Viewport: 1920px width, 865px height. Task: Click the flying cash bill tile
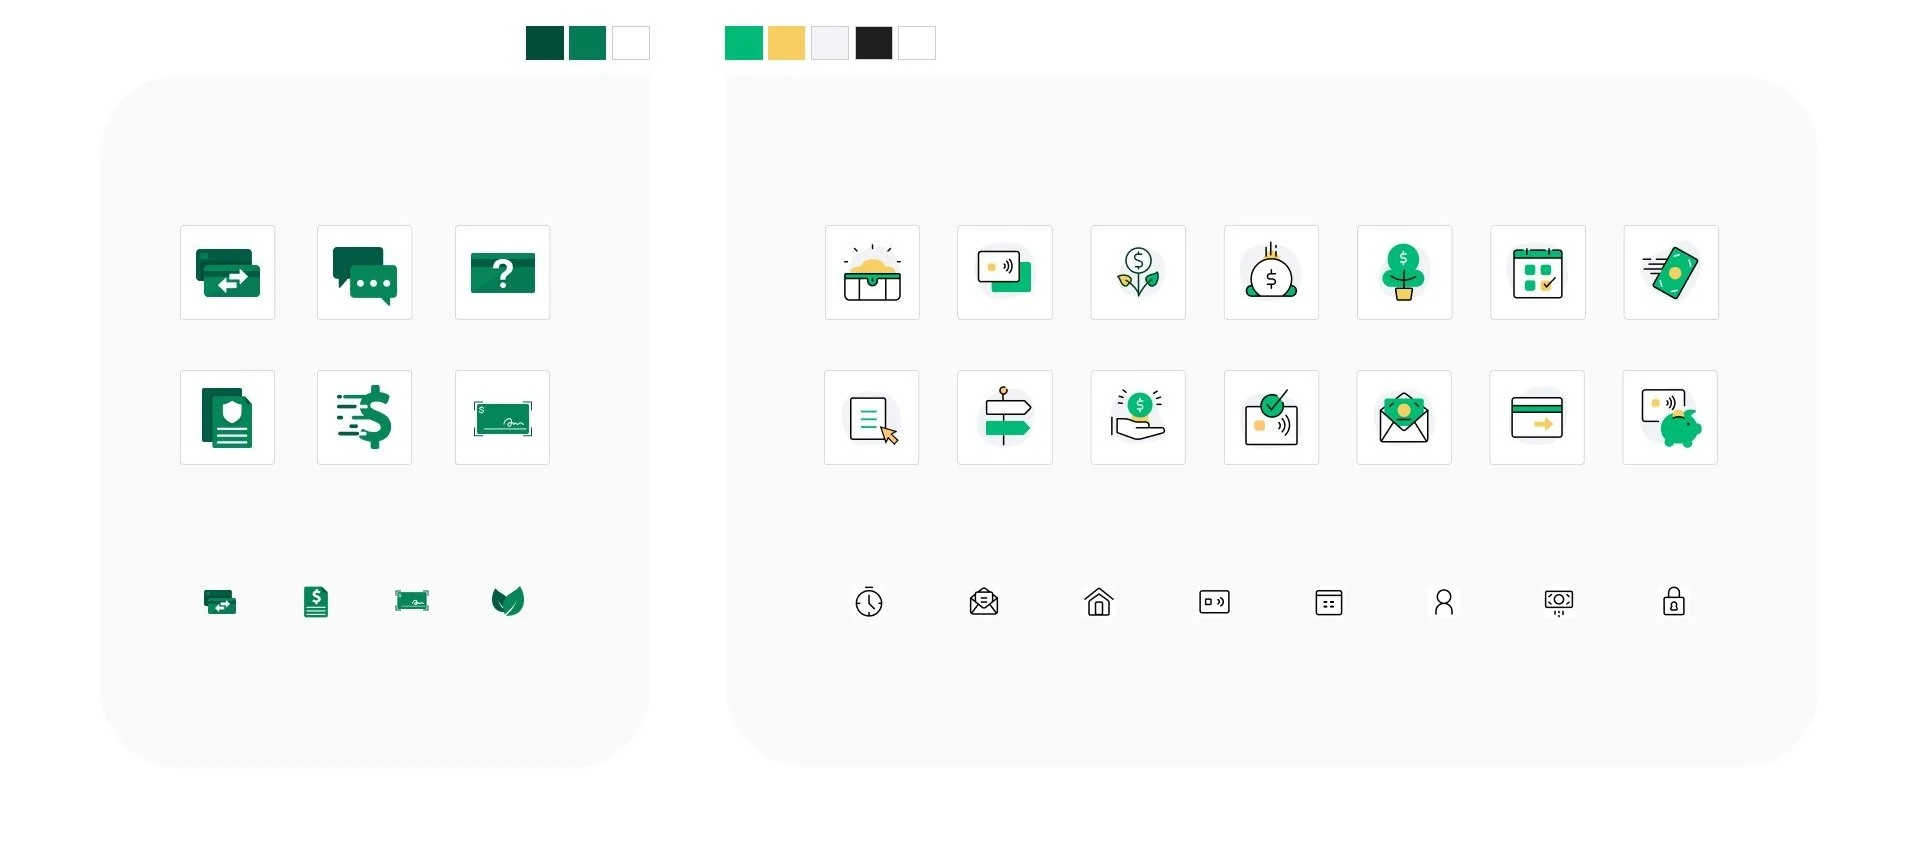coord(1671,272)
